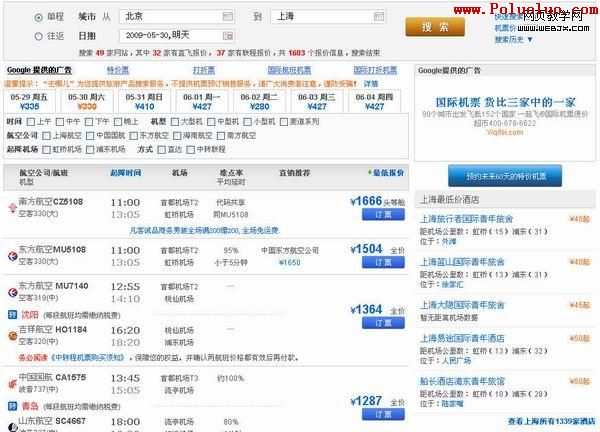Select the 05-30 周六 ¥330 date tab

pos(87,101)
